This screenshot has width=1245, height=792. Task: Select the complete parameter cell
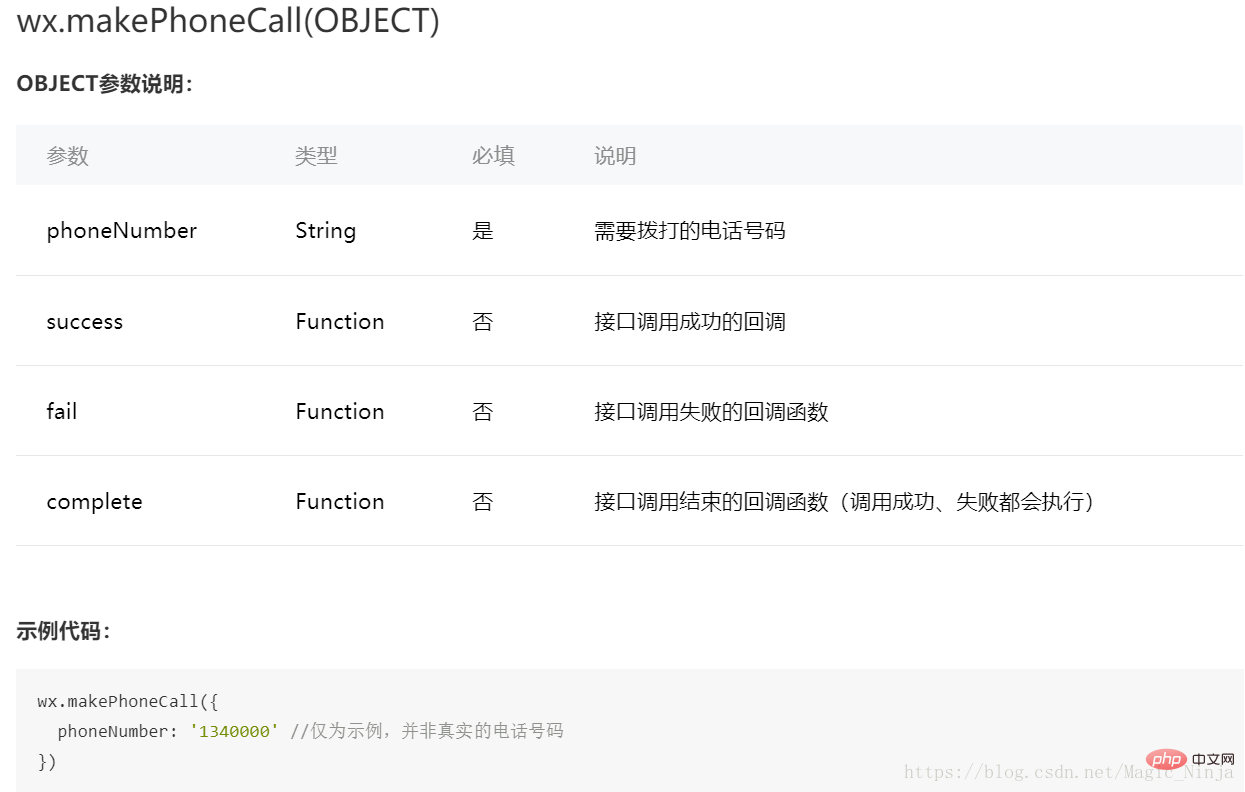pyautogui.click(x=95, y=501)
